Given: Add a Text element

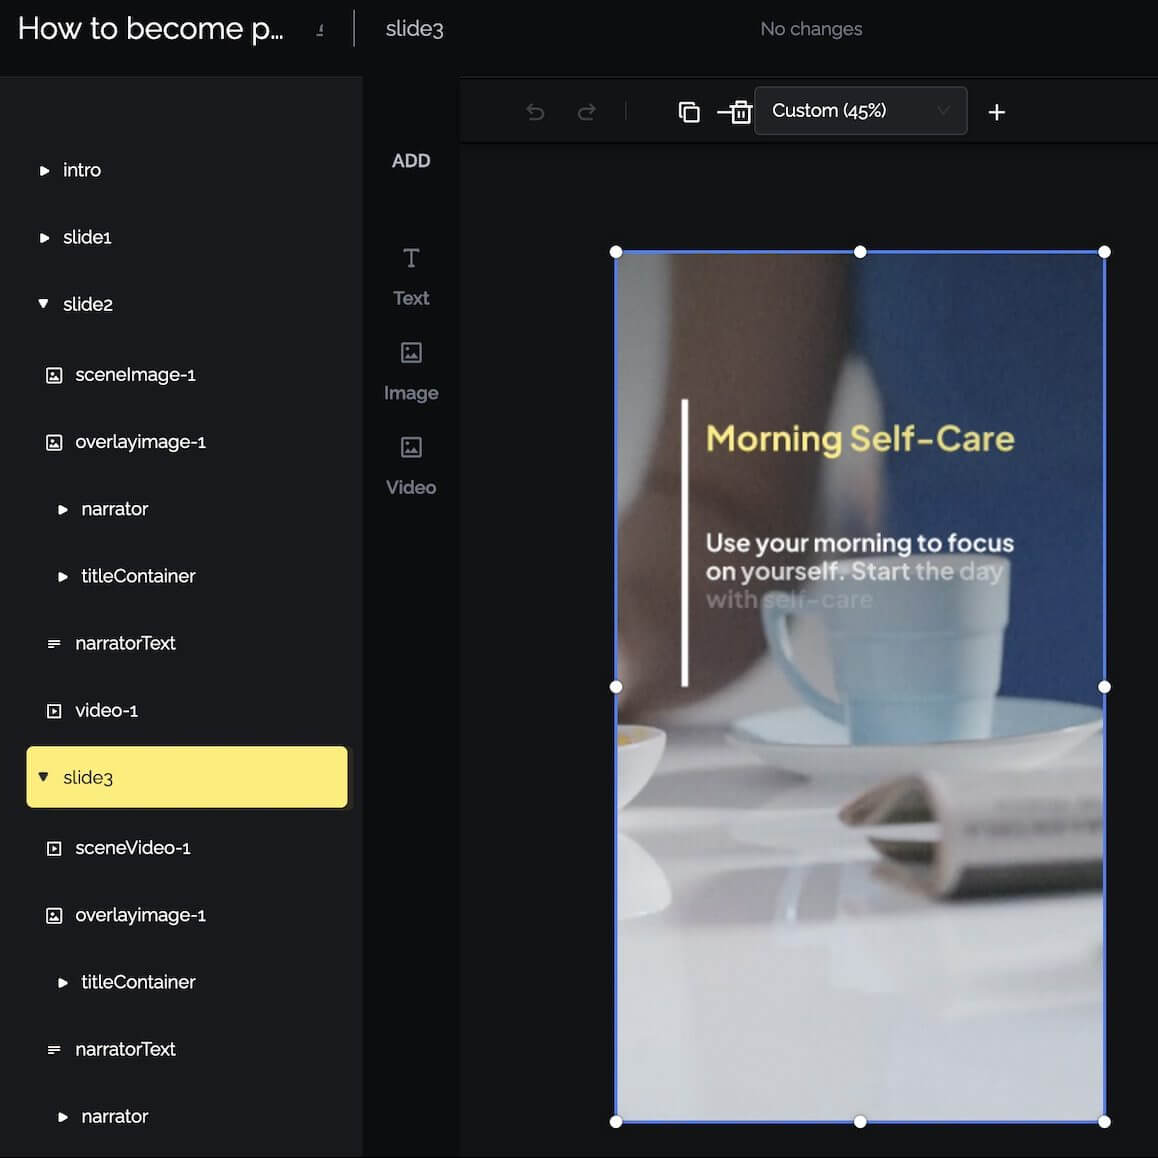Looking at the screenshot, I should [x=411, y=277].
